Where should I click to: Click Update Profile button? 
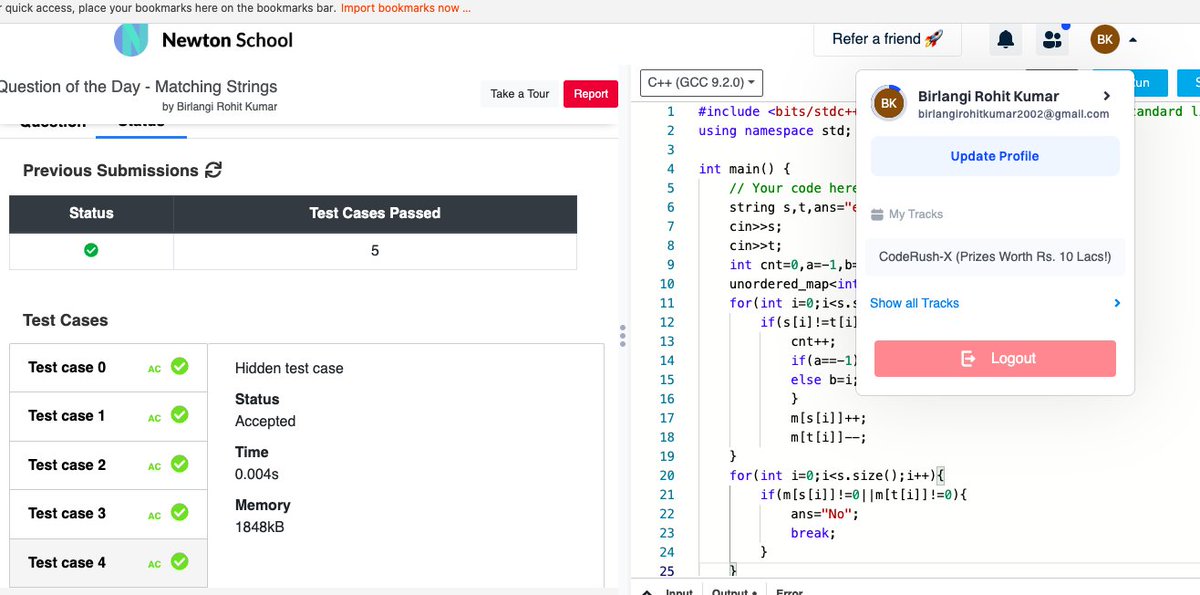[x=994, y=156]
